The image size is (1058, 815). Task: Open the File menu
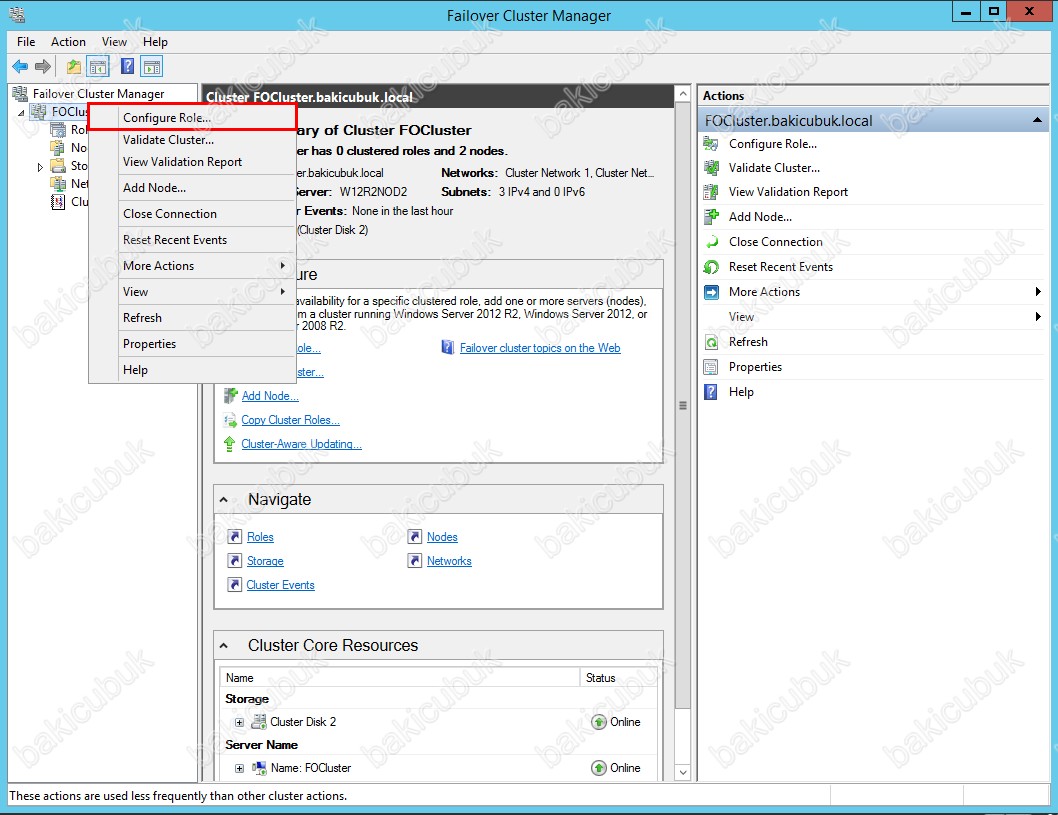[x=26, y=42]
